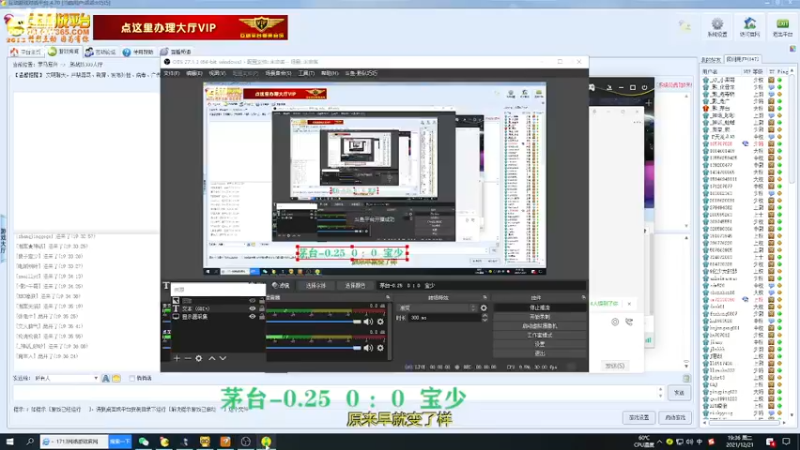
Task: Click taskbar search magnifier
Action: (30, 441)
